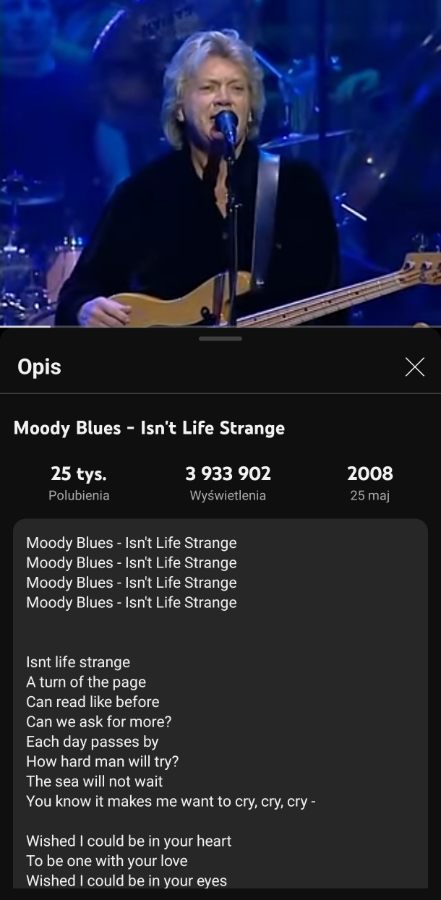Tap the lyric line 'Isnt life strange'
The height and width of the screenshot is (900, 441).
pos(78,662)
